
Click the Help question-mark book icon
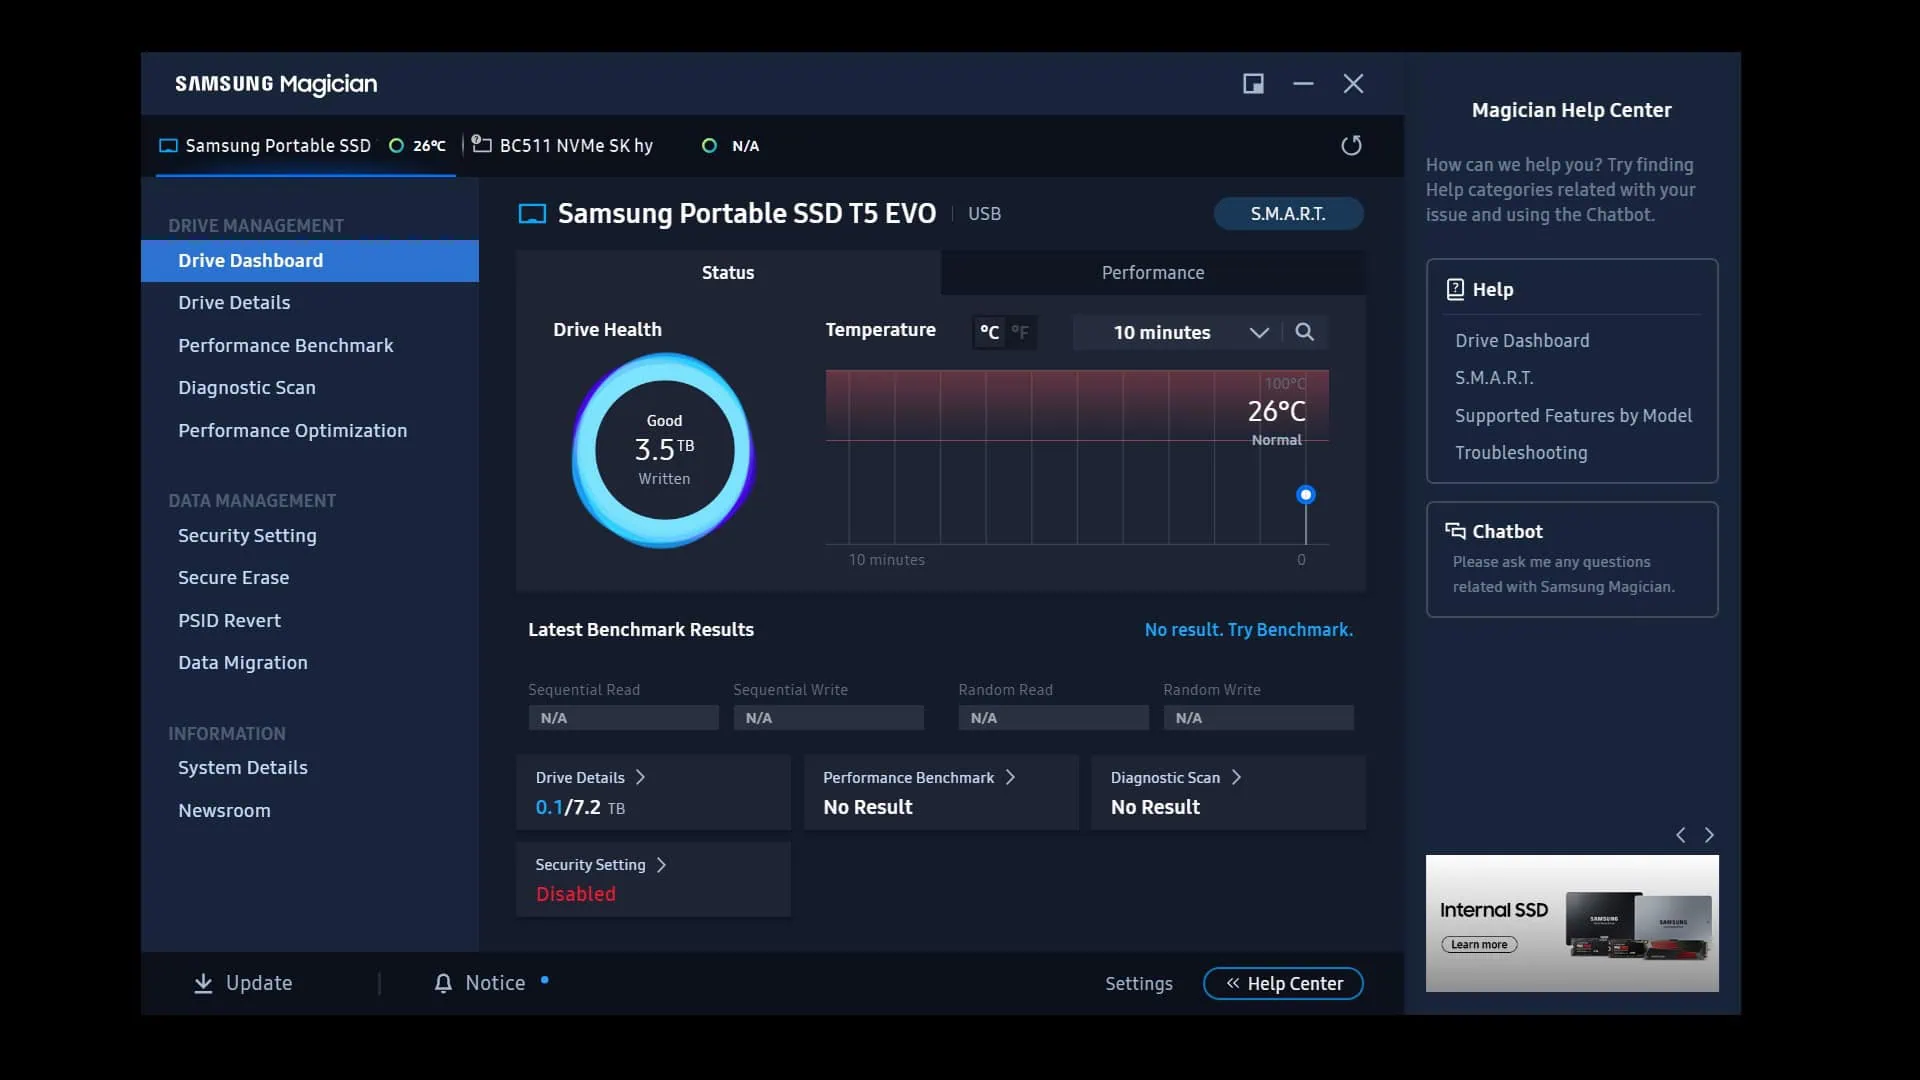(x=1455, y=289)
